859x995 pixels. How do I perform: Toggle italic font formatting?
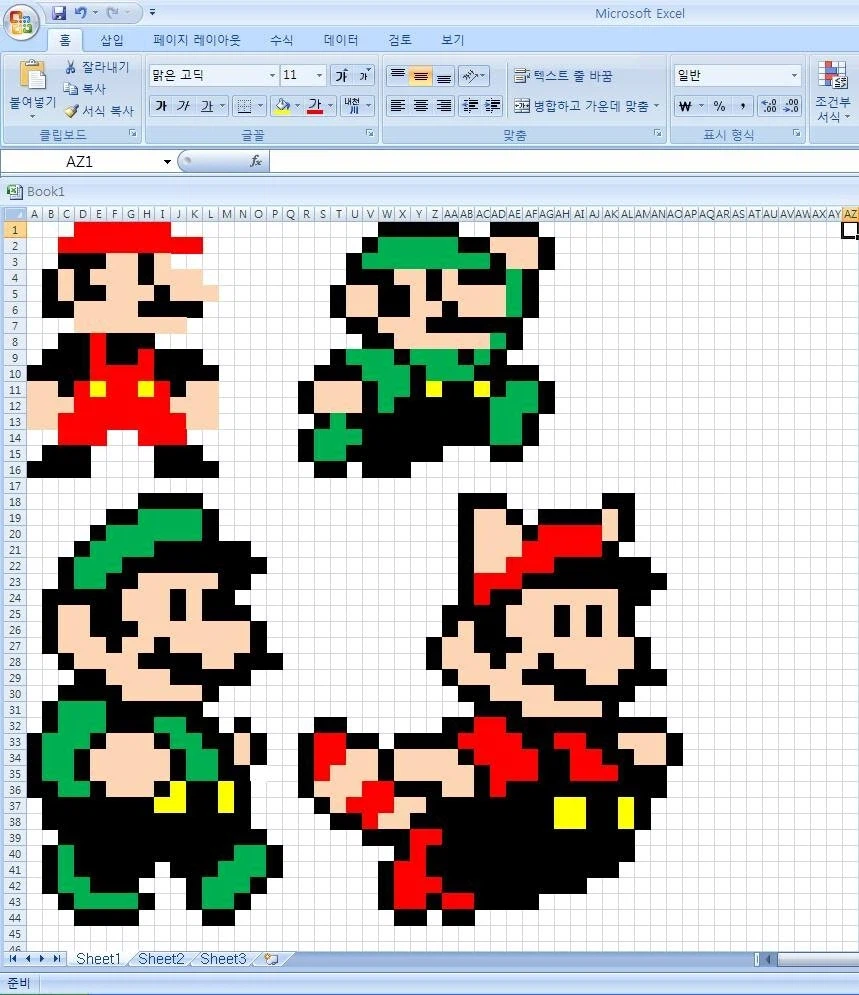click(183, 106)
